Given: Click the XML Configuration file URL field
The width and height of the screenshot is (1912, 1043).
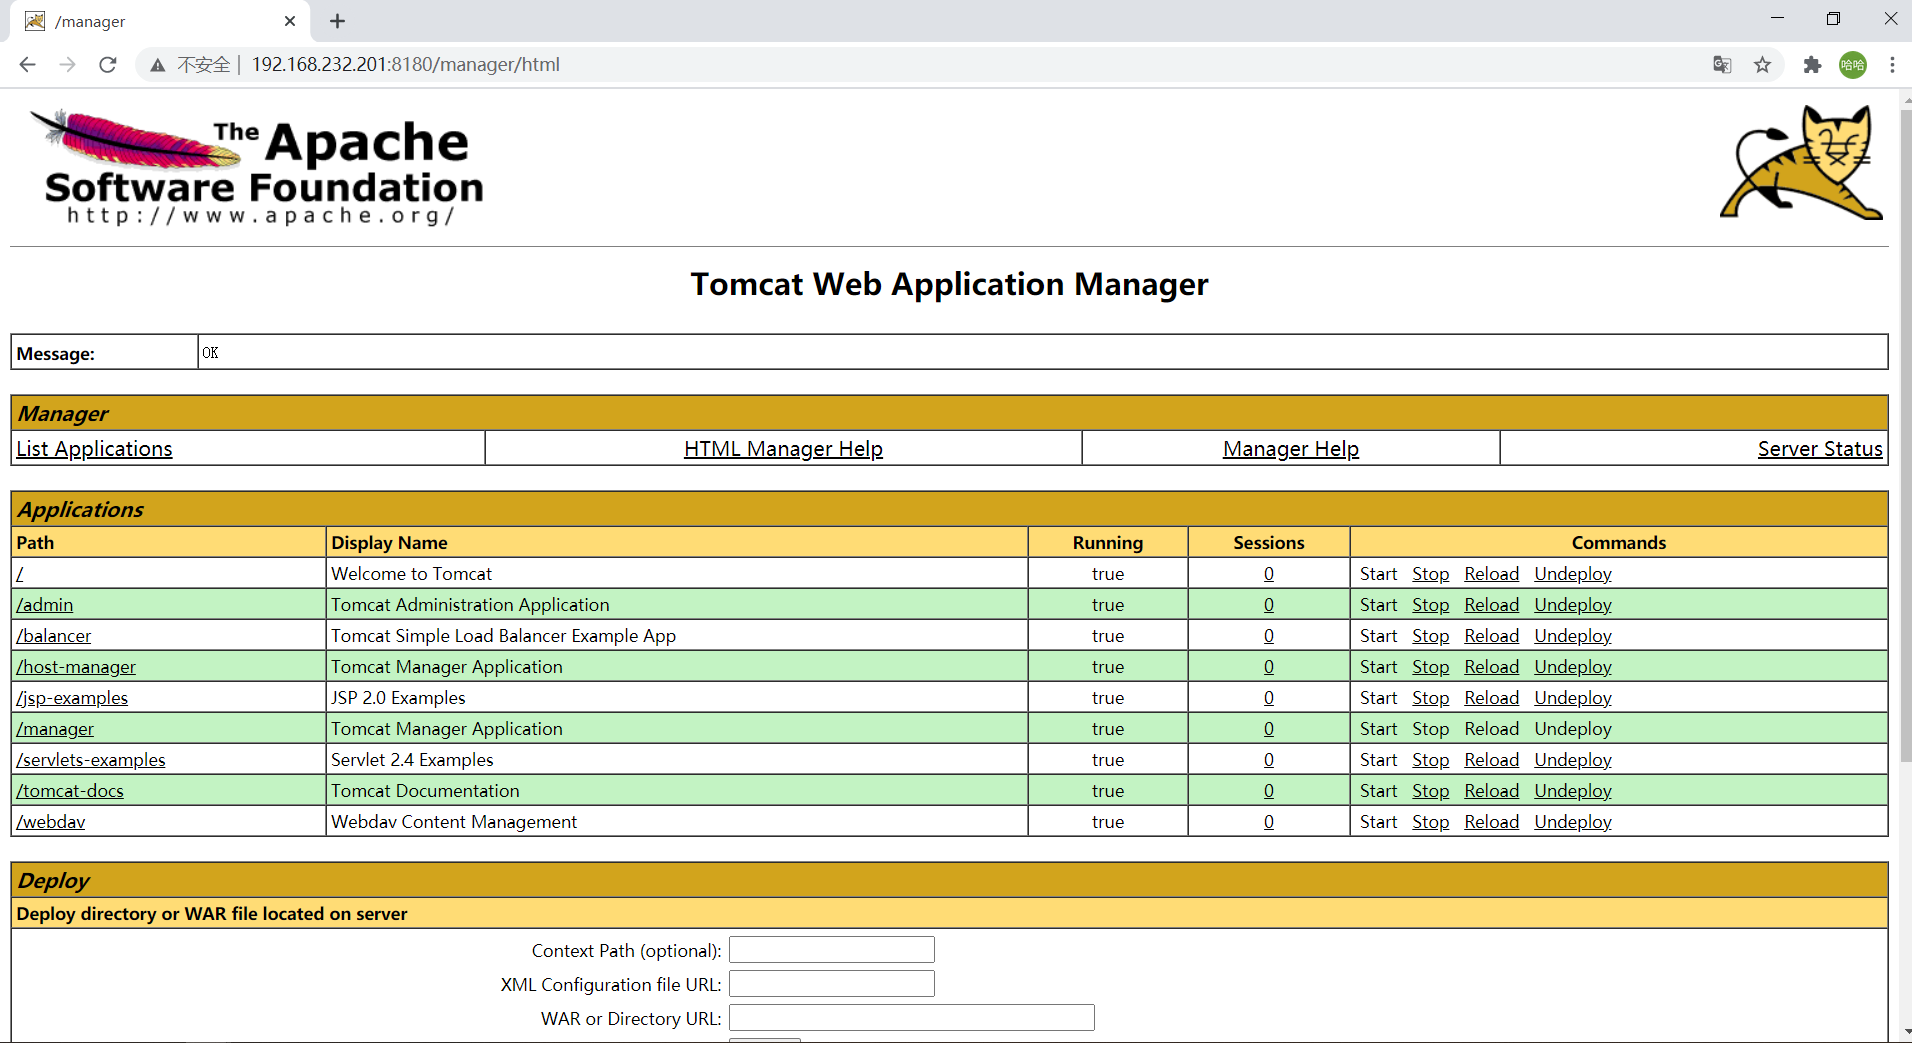Looking at the screenshot, I should 831,984.
